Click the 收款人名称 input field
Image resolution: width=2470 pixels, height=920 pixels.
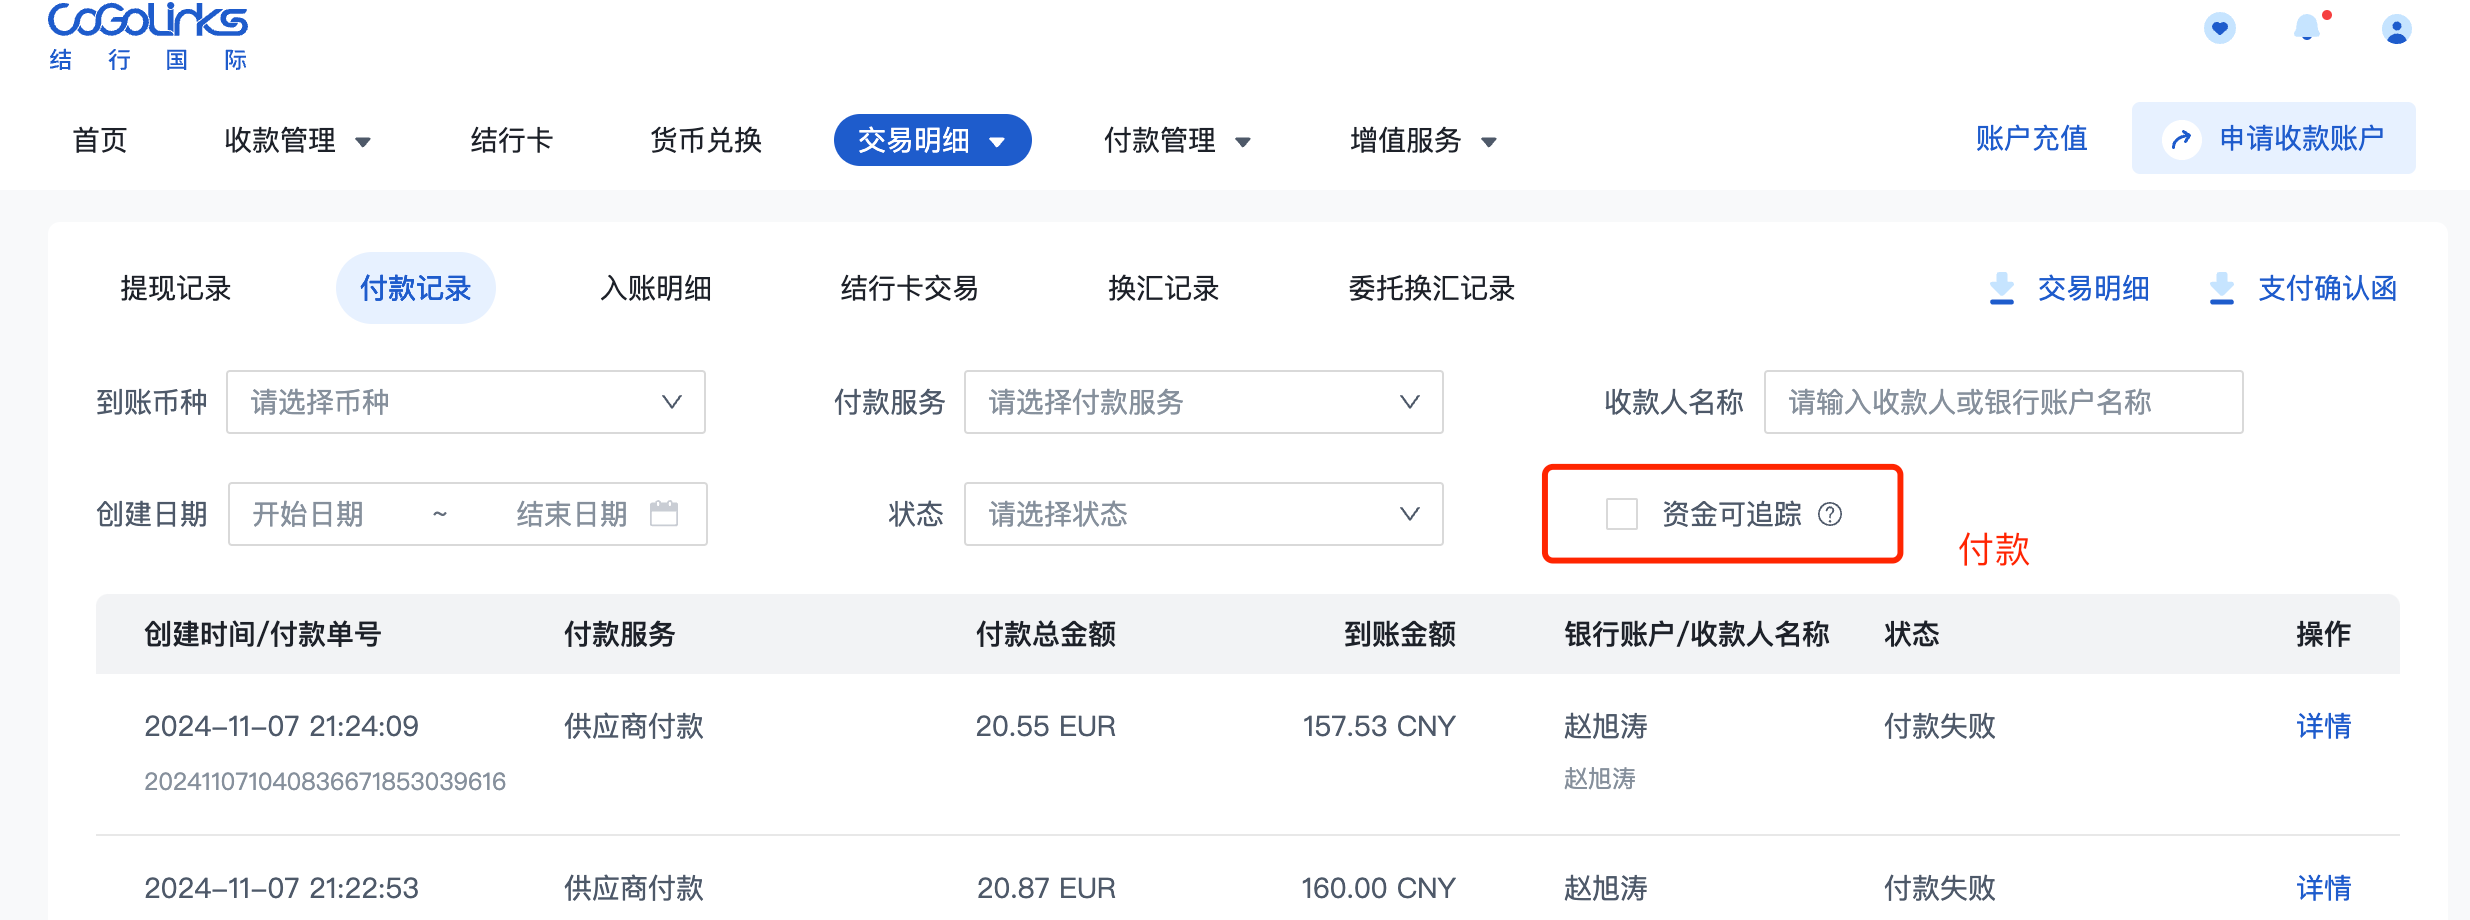coord(2003,402)
